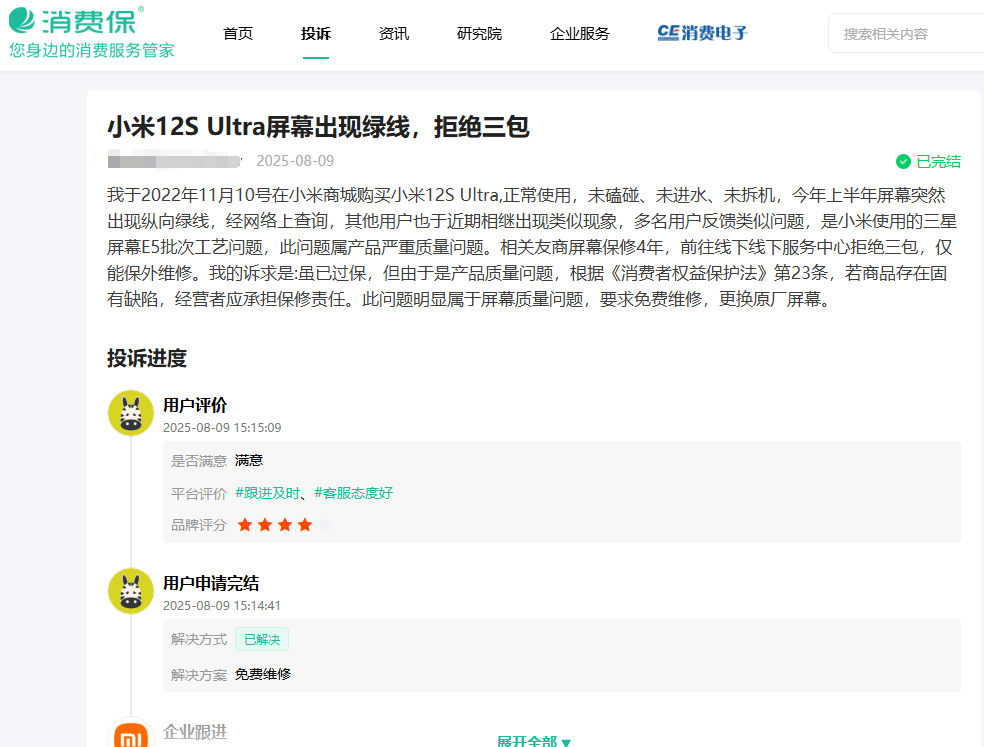This screenshot has height=747, width=984.
Task: Focus the 搜索相关内容 search field
Action: (906, 34)
